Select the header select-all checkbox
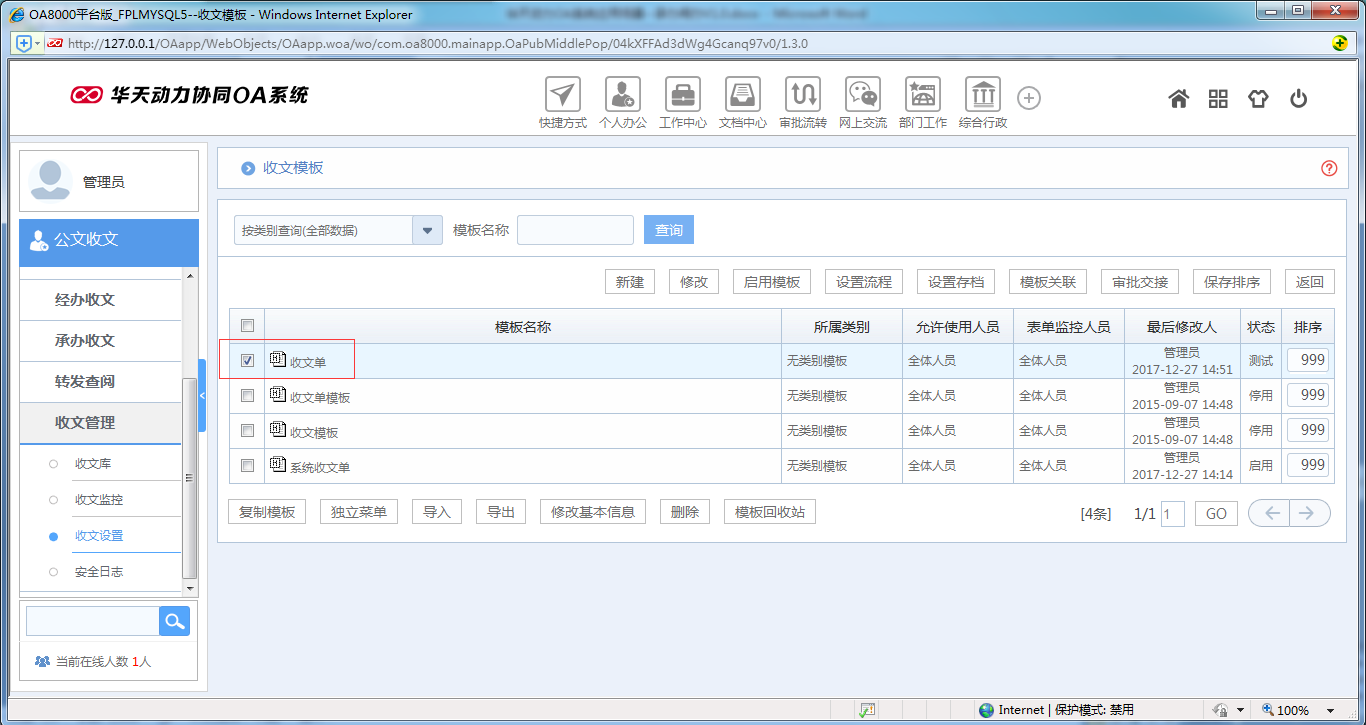The image size is (1366, 725). (246, 325)
